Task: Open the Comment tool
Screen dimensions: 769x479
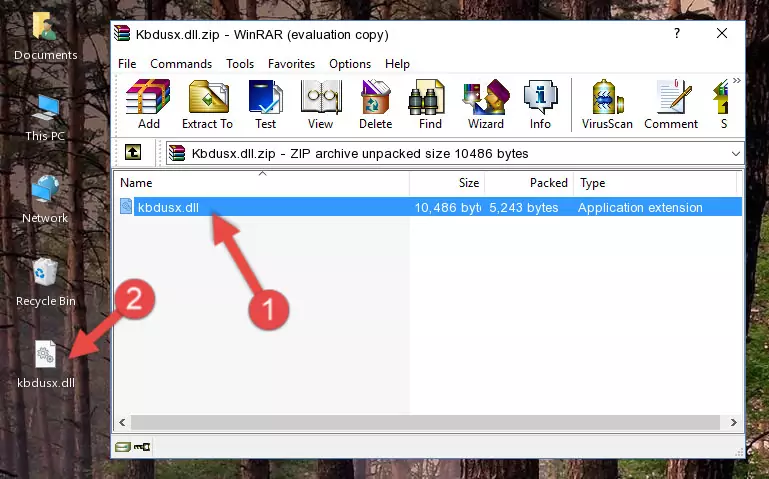Action: [671, 104]
